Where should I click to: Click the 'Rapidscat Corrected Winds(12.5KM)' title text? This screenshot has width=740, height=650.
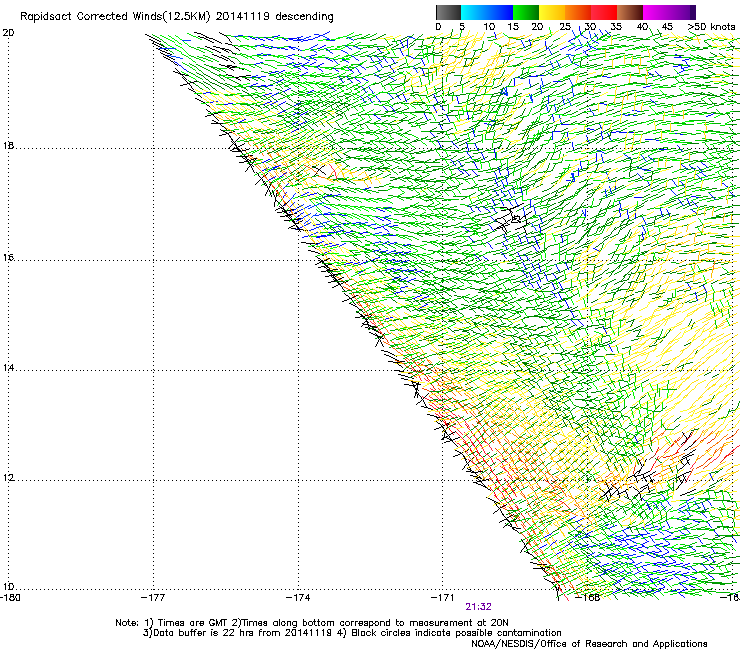(x=115, y=17)
